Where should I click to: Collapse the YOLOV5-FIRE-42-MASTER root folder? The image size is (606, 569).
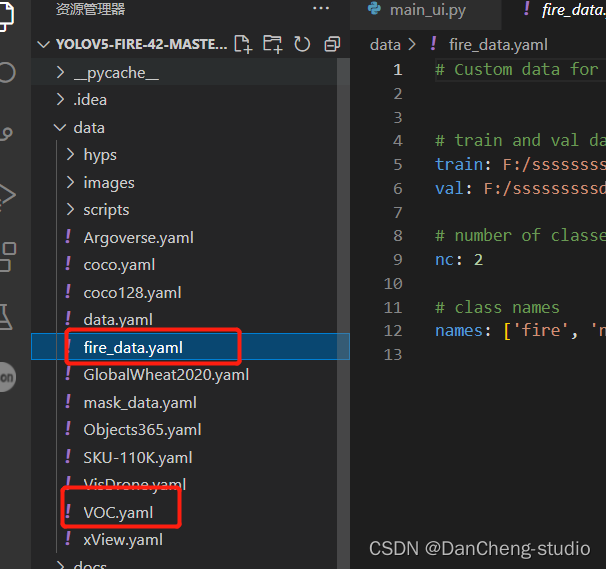pos(43,44)
